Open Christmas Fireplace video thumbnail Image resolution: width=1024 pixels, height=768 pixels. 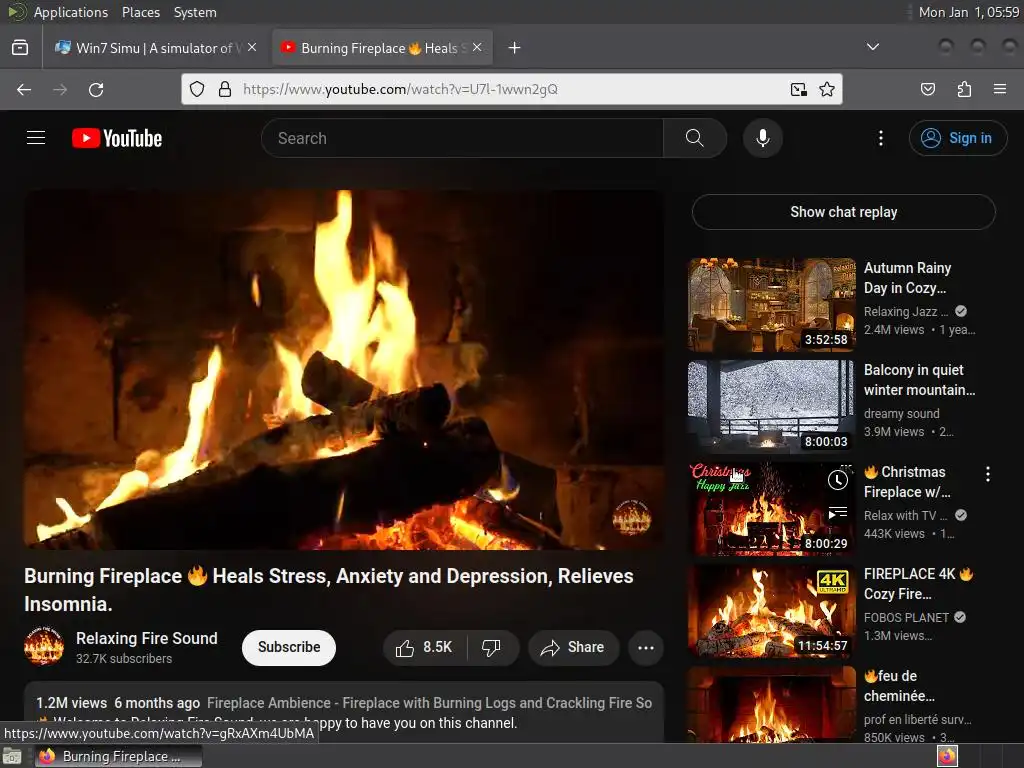pyautogui.click(x=771, y=509)
